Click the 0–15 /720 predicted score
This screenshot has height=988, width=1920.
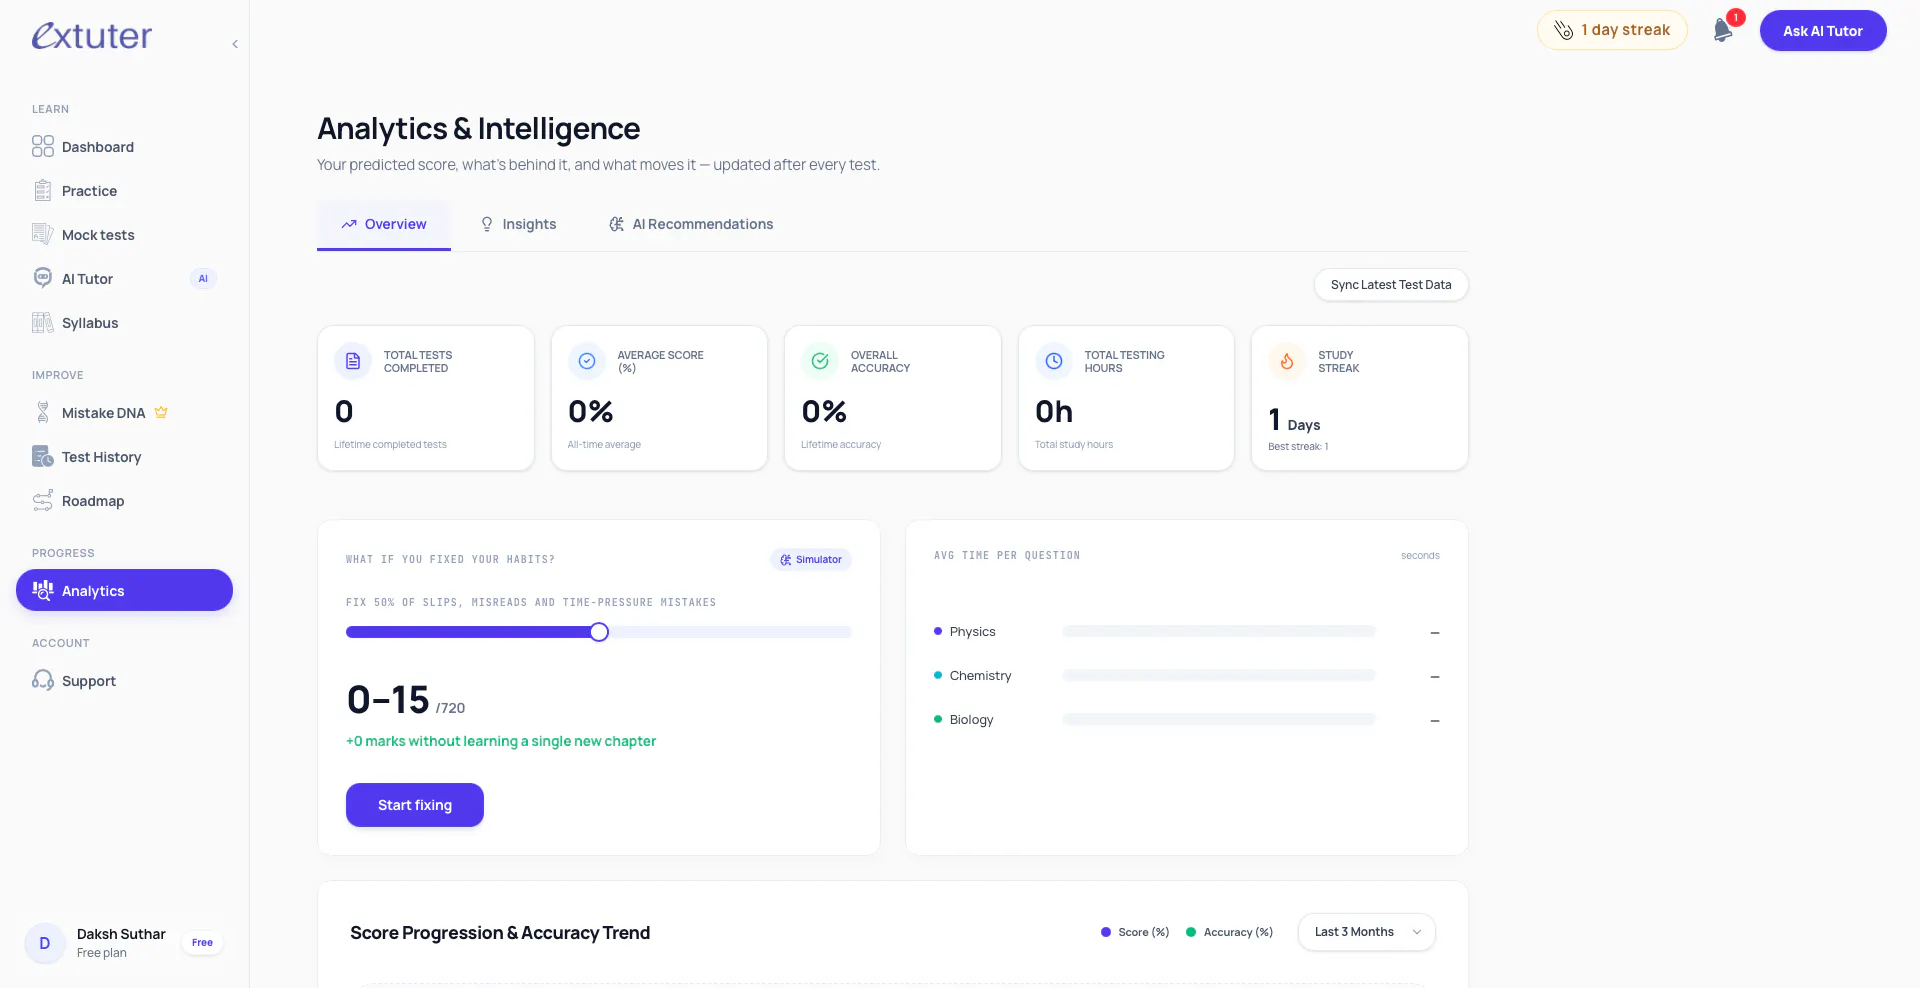(406, 700)
